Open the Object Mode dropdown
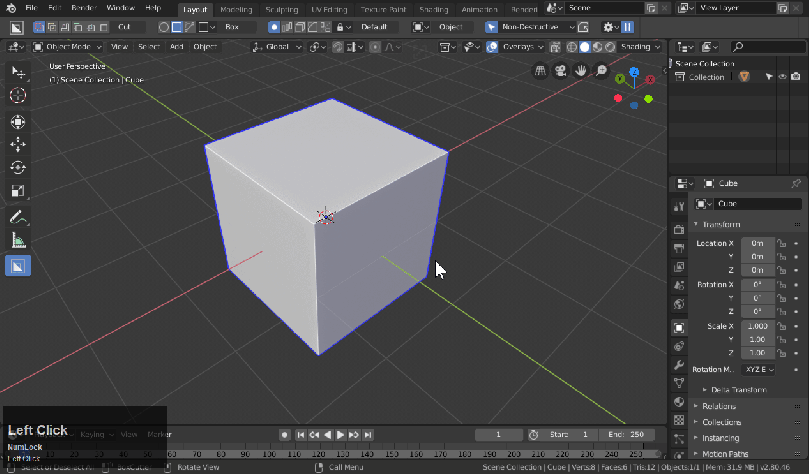The height and width of the screenshot is (474, 809). click(66, 47)
